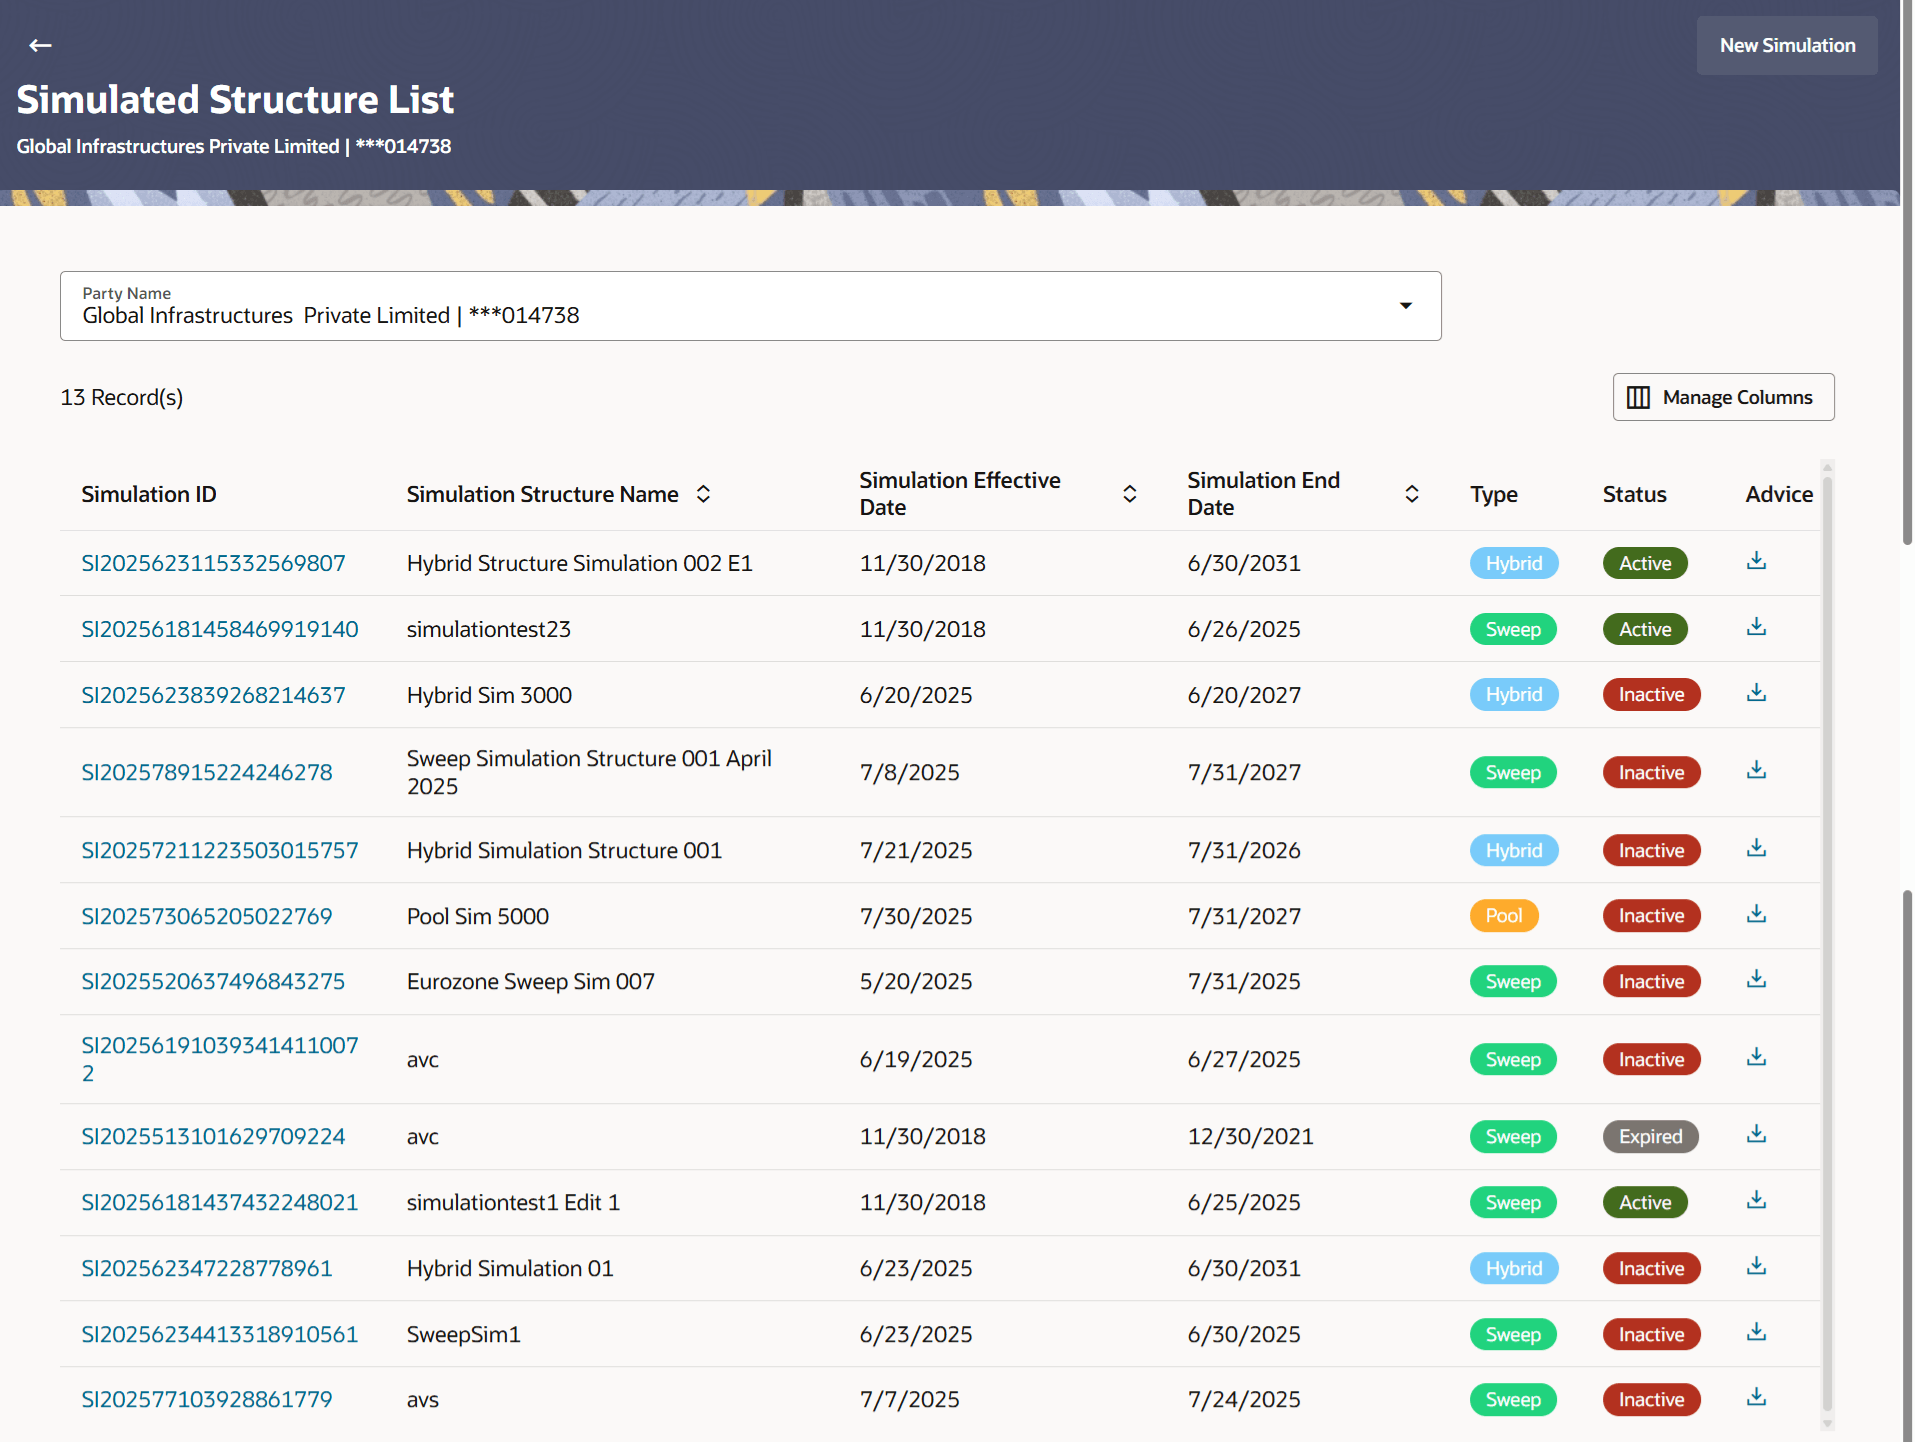Open Manage Columns
Screen dimensions: 1920x1442
[1722, 397]
